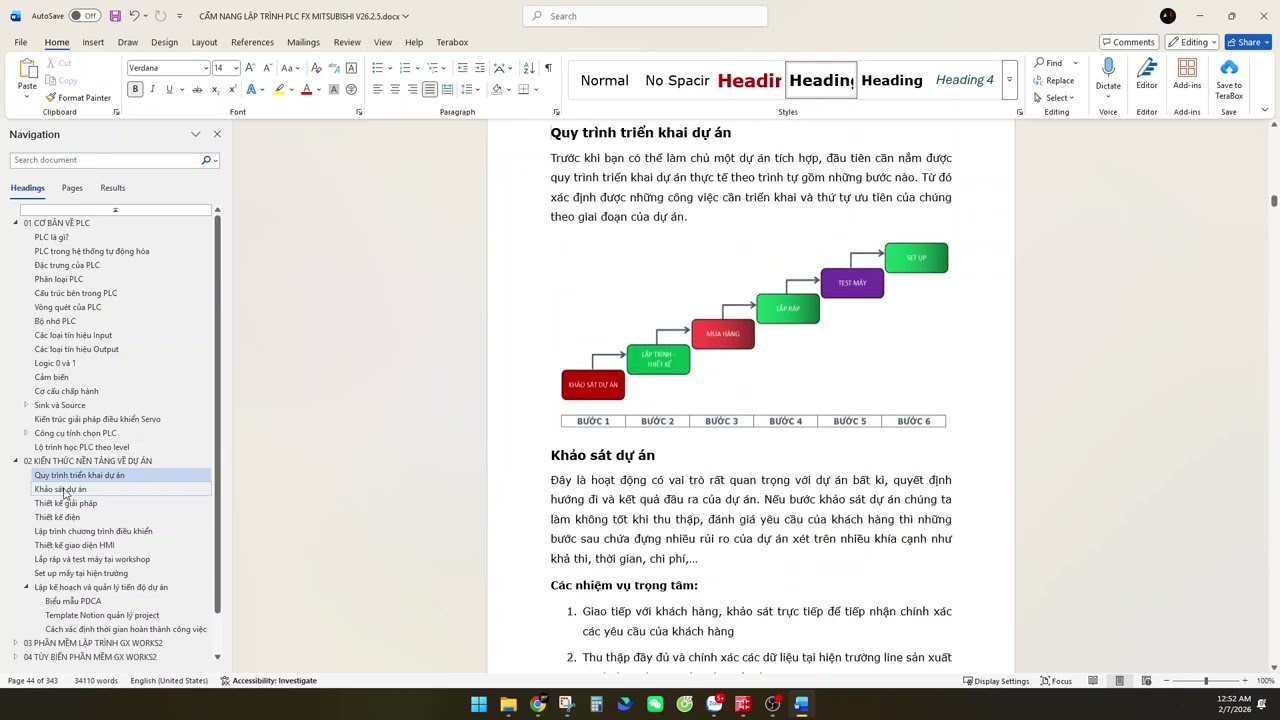The image size is (1280, 720).
Task: Open the Select dropdown in Editing group
Action: click(1055, 98)
